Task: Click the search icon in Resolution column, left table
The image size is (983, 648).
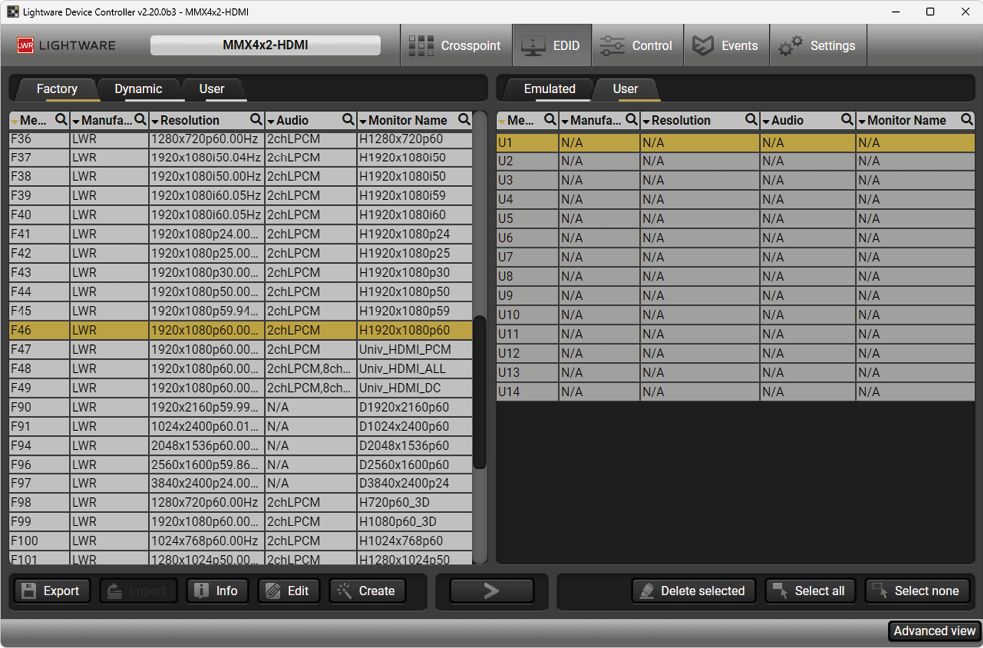Action: click(x=256, y=120)
